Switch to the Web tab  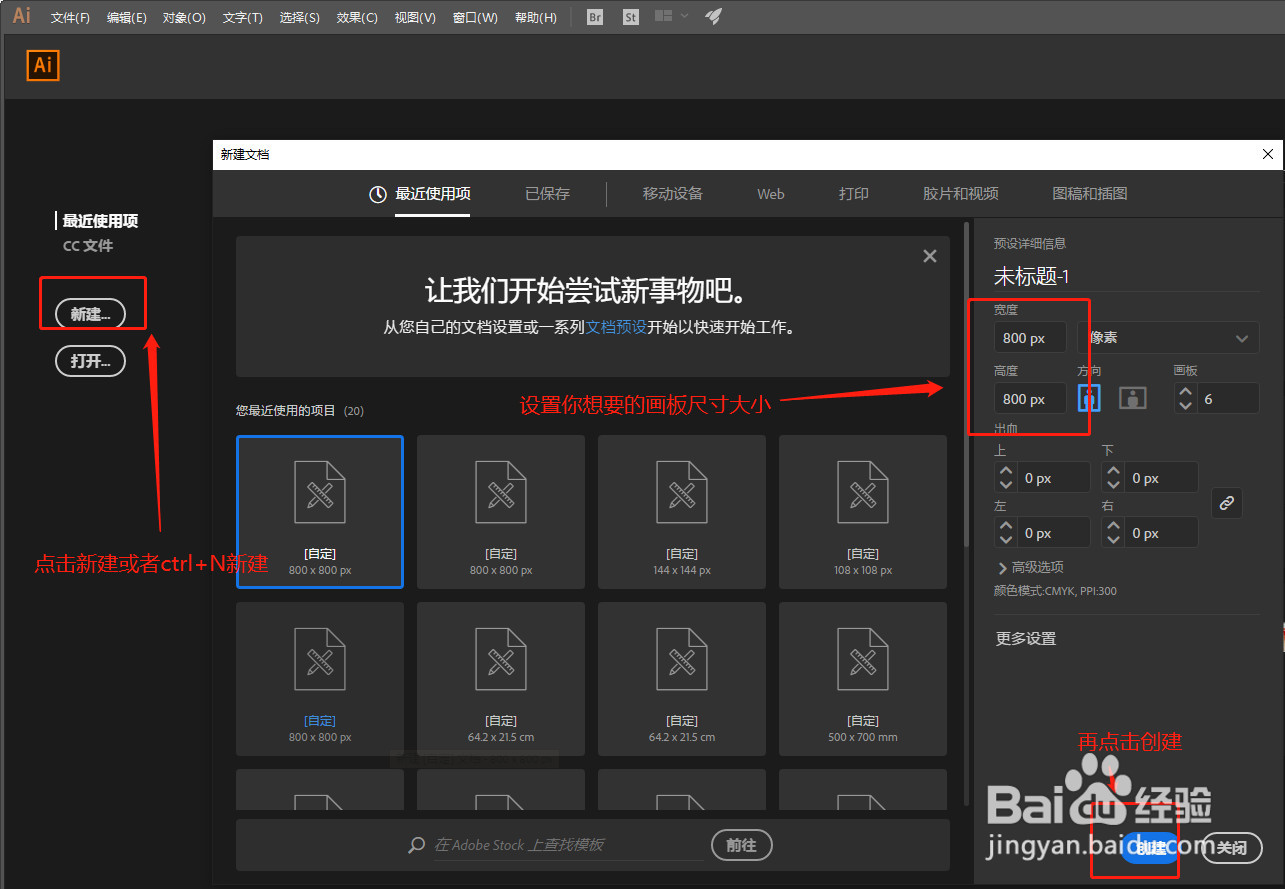[771, 194]
